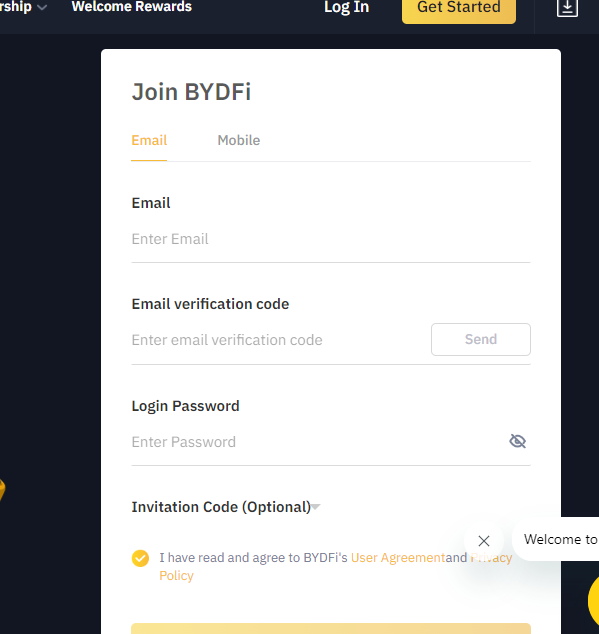
Task: Click the Get Started button
Action: (x=459, y=10)
